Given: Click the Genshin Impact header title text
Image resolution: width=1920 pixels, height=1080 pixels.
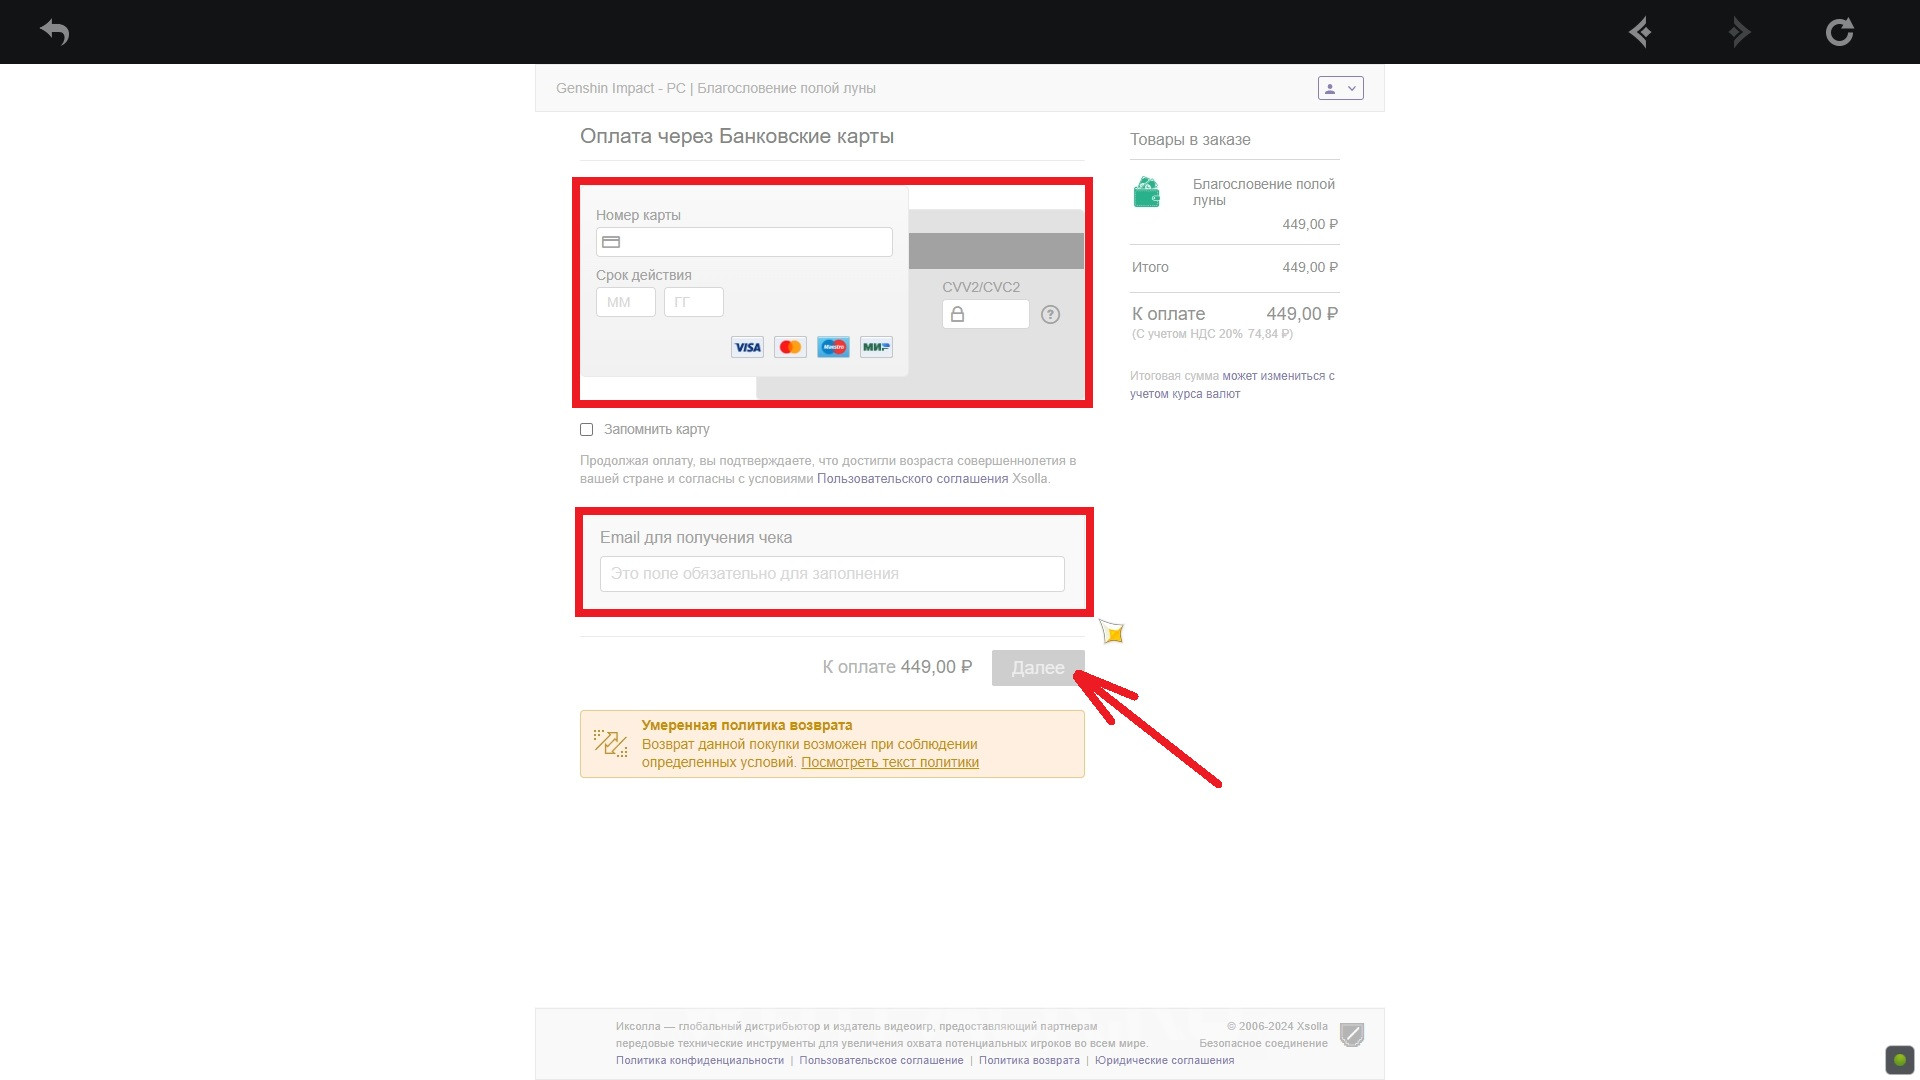Looking at the screenshot, I should 716,88.
